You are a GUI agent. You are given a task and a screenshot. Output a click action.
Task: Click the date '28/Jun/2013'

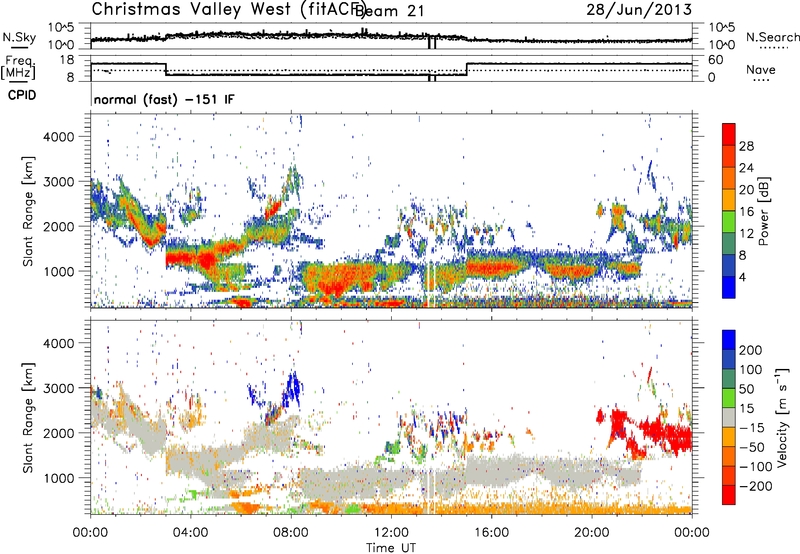pos(639,10)
